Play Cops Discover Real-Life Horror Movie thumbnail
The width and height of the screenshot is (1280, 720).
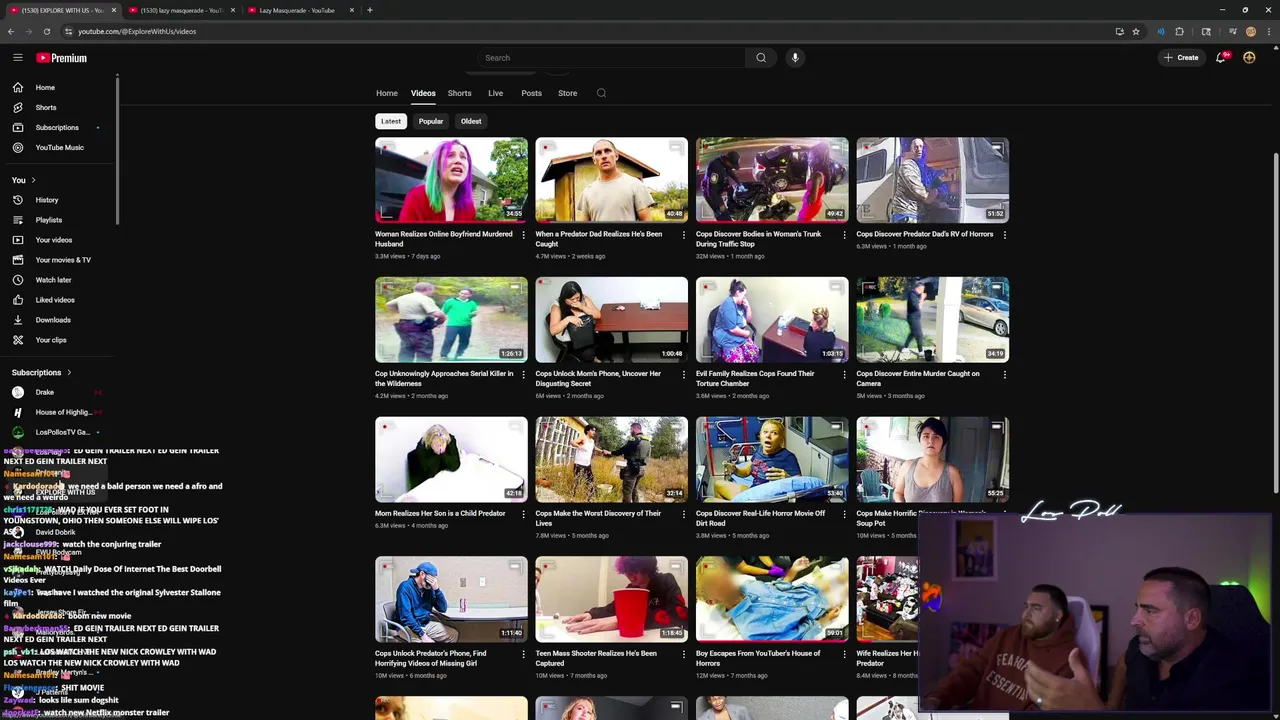point(772,459)
